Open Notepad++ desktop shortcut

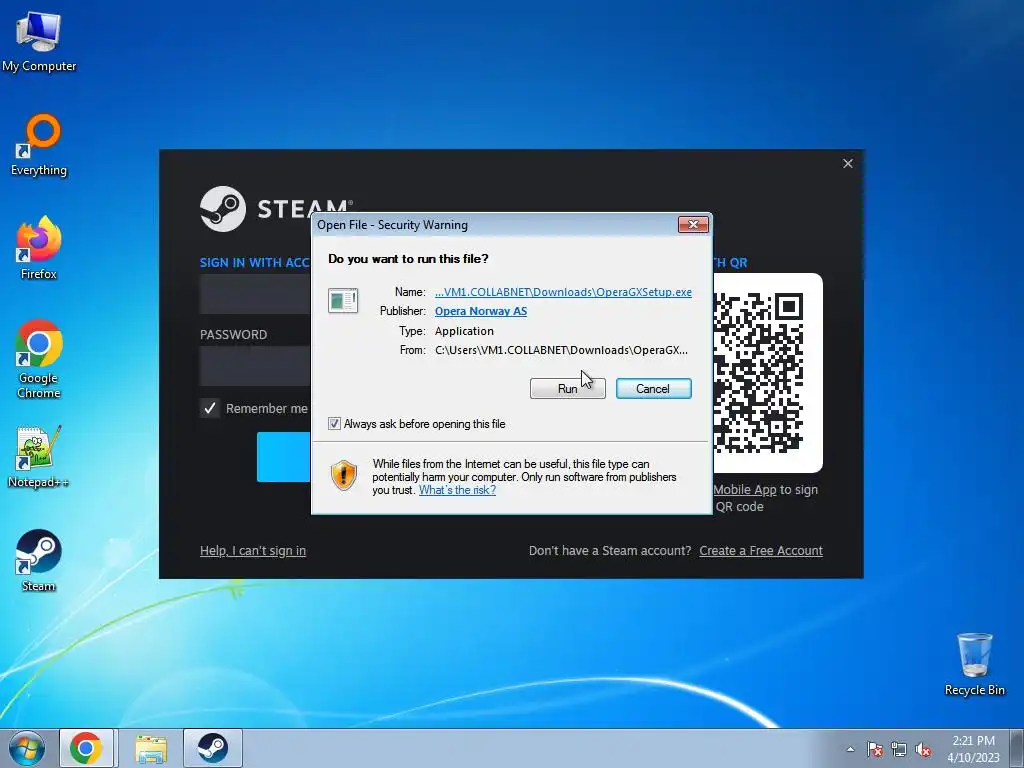tap(39, 456)
